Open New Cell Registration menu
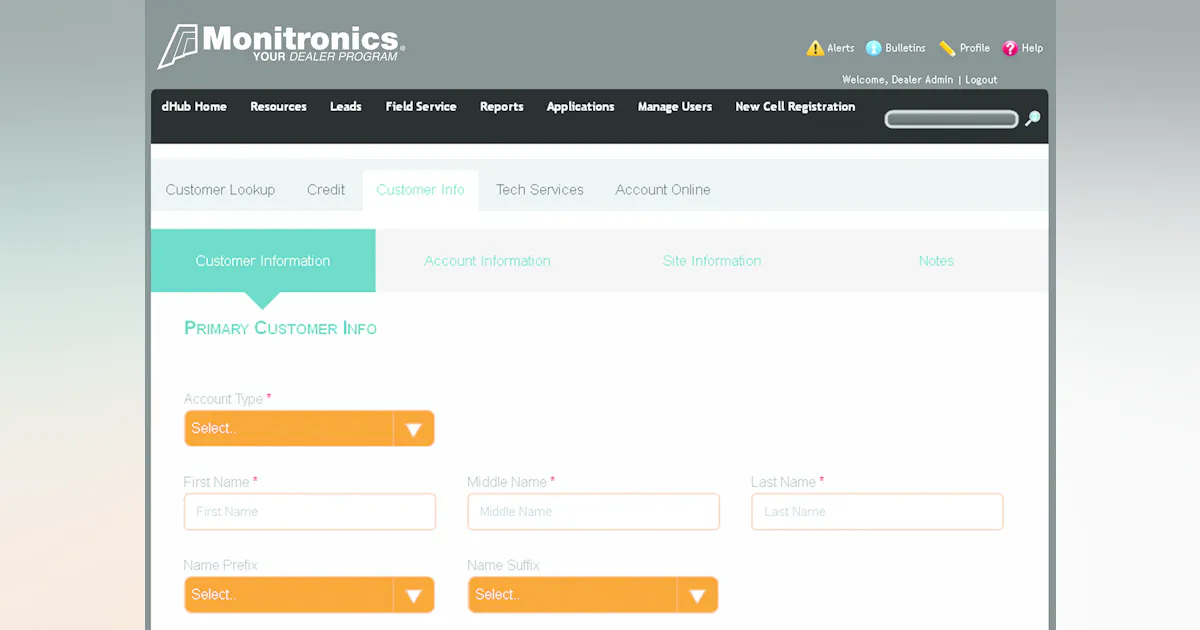The width and height of the screenshot is (1200, 630). [x=795, y=106]
